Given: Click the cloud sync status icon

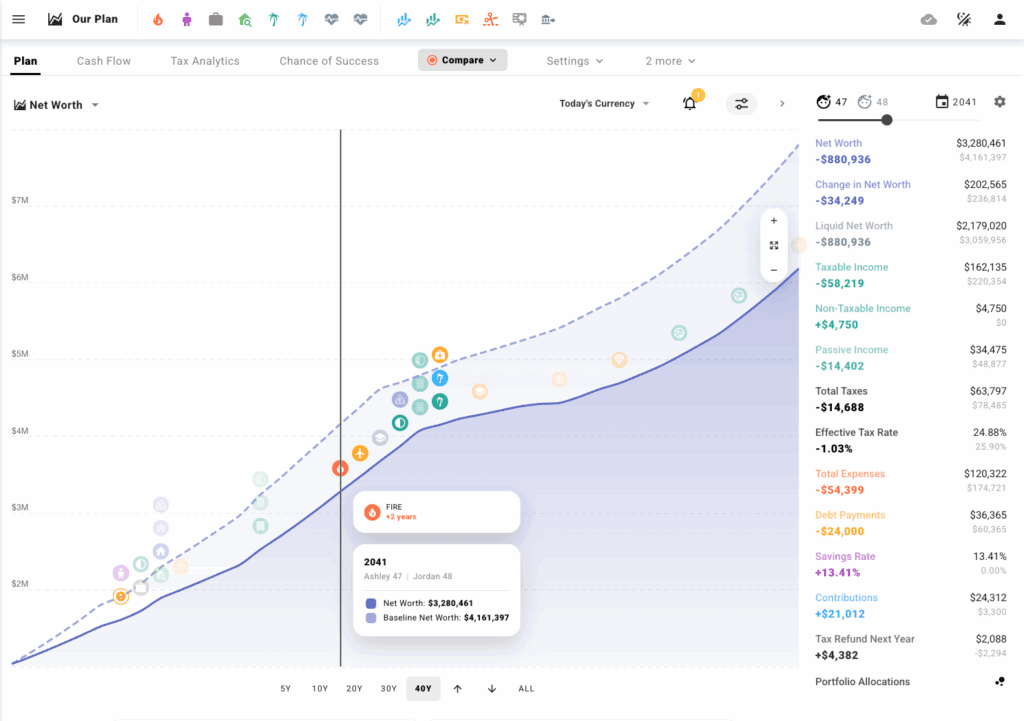Looking at the screenshot, I should pyautogui.click(x=929, y=19).
